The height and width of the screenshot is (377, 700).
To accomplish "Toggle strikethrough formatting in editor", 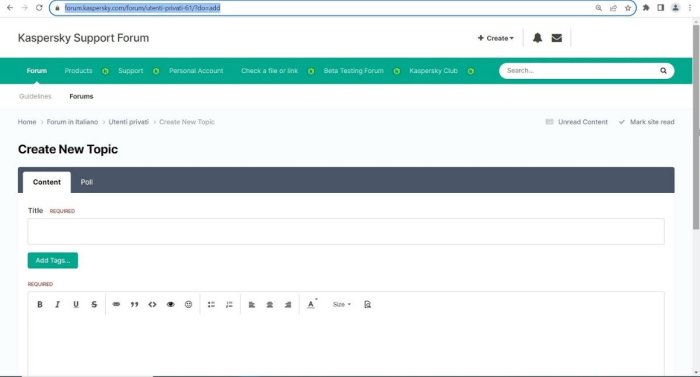I will click(94, 304).
